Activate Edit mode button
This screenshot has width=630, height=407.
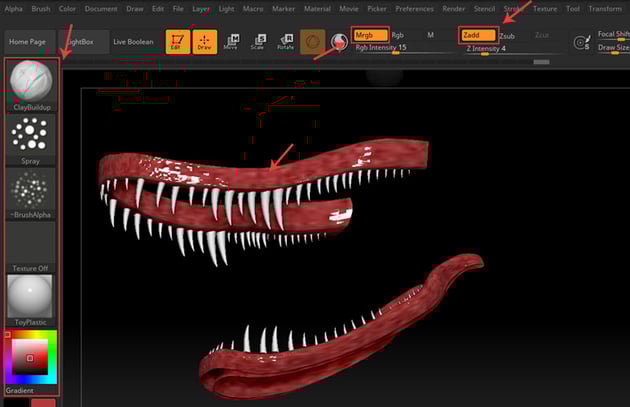click(177, 42)
